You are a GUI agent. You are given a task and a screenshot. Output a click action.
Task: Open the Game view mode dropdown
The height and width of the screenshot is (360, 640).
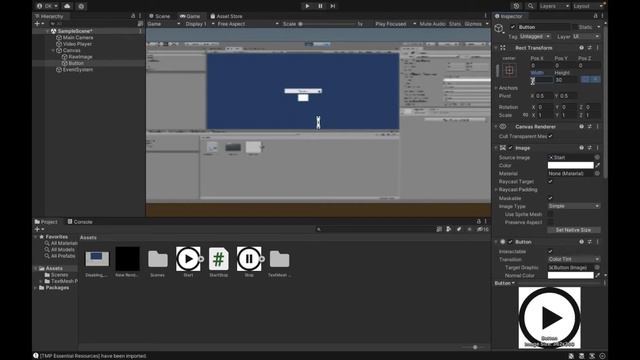pos(163,24)
